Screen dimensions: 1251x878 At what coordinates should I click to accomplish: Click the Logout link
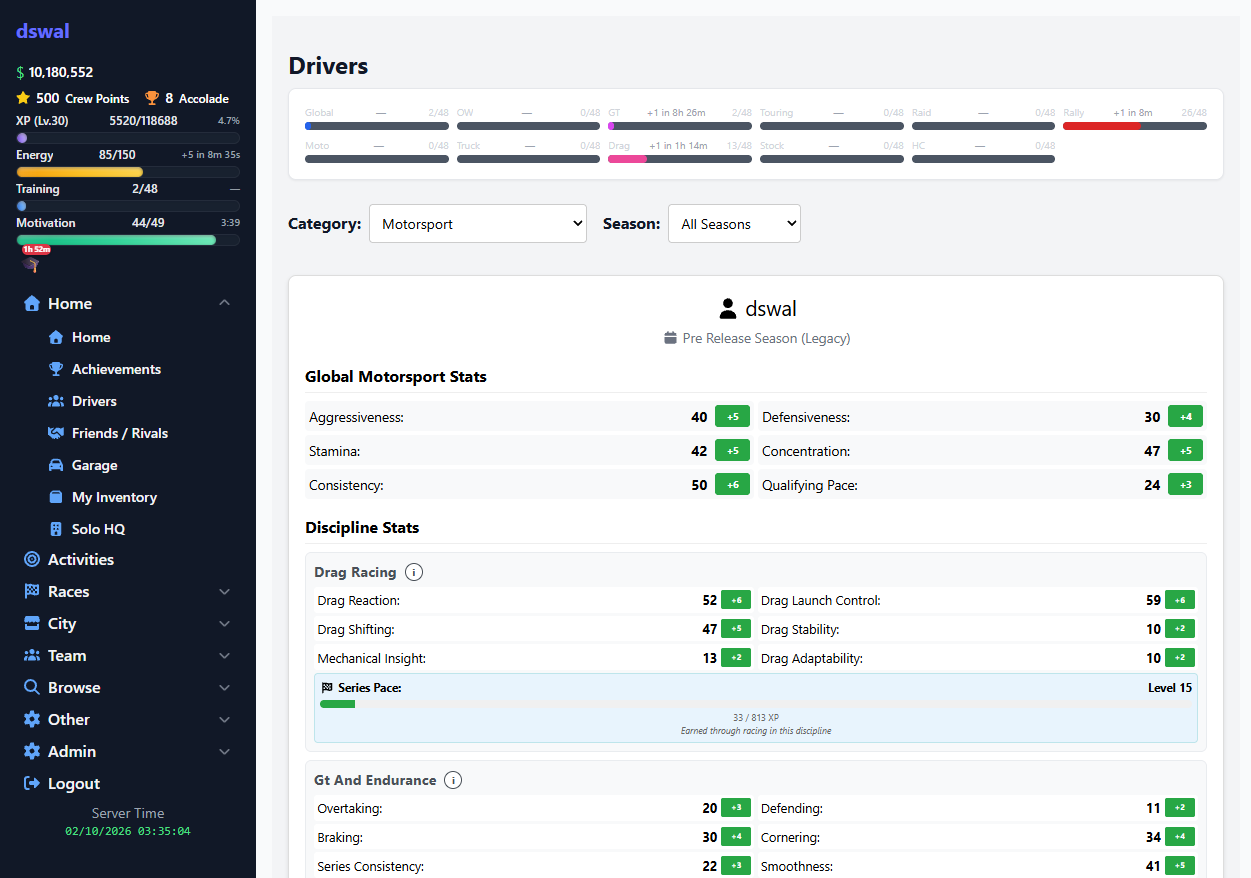74,784
